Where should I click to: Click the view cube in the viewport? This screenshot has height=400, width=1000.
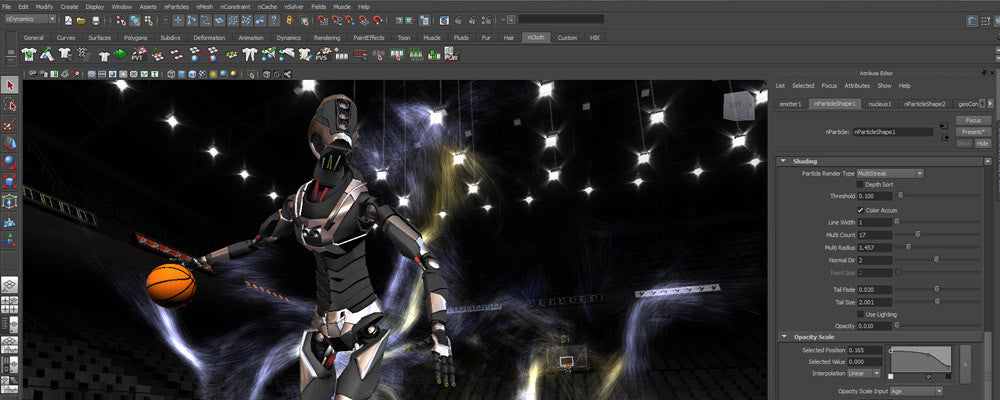(739, 104)
